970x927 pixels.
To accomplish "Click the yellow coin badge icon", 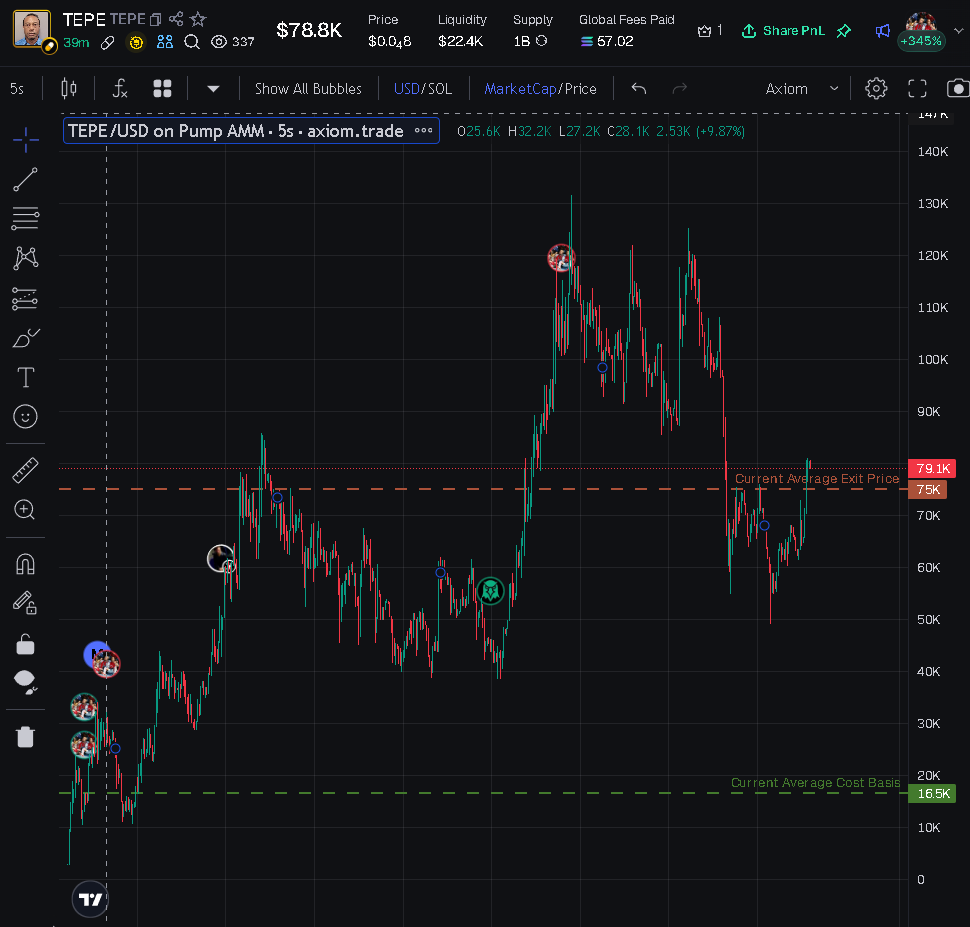I will [135, 42].
